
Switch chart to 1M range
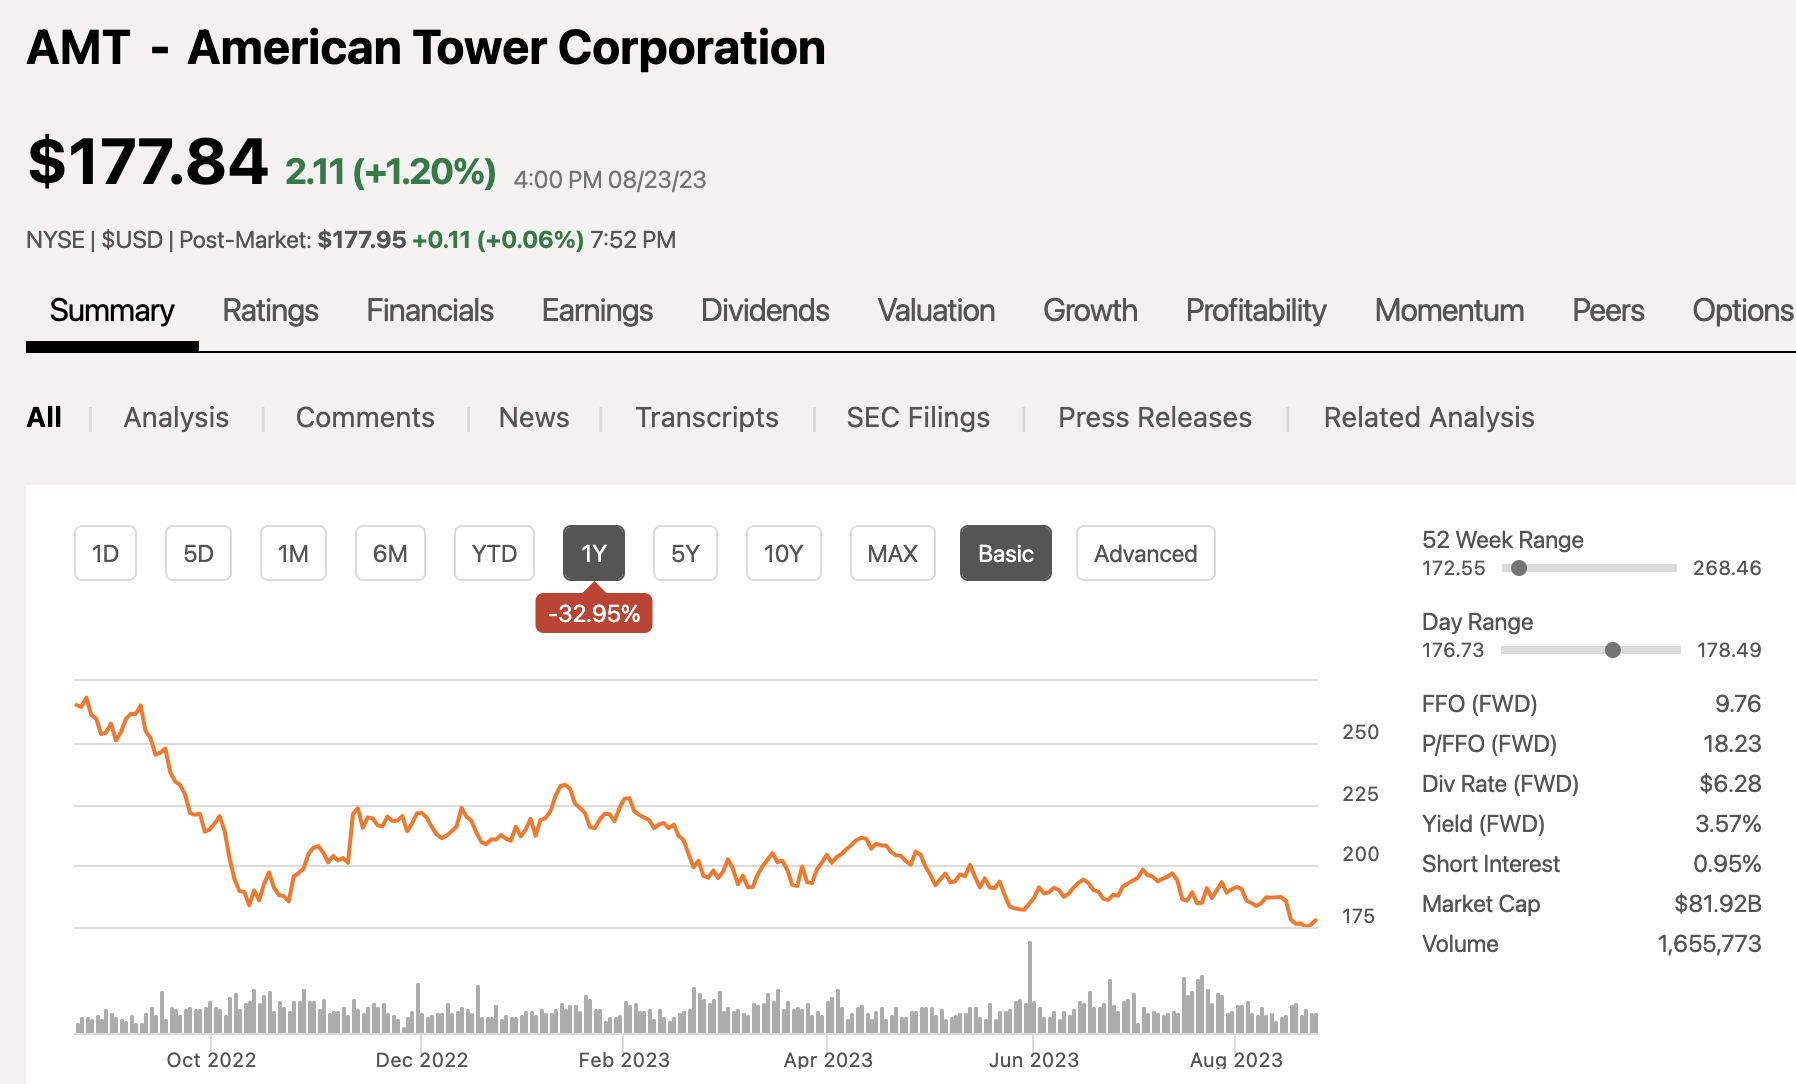(293, 553)
